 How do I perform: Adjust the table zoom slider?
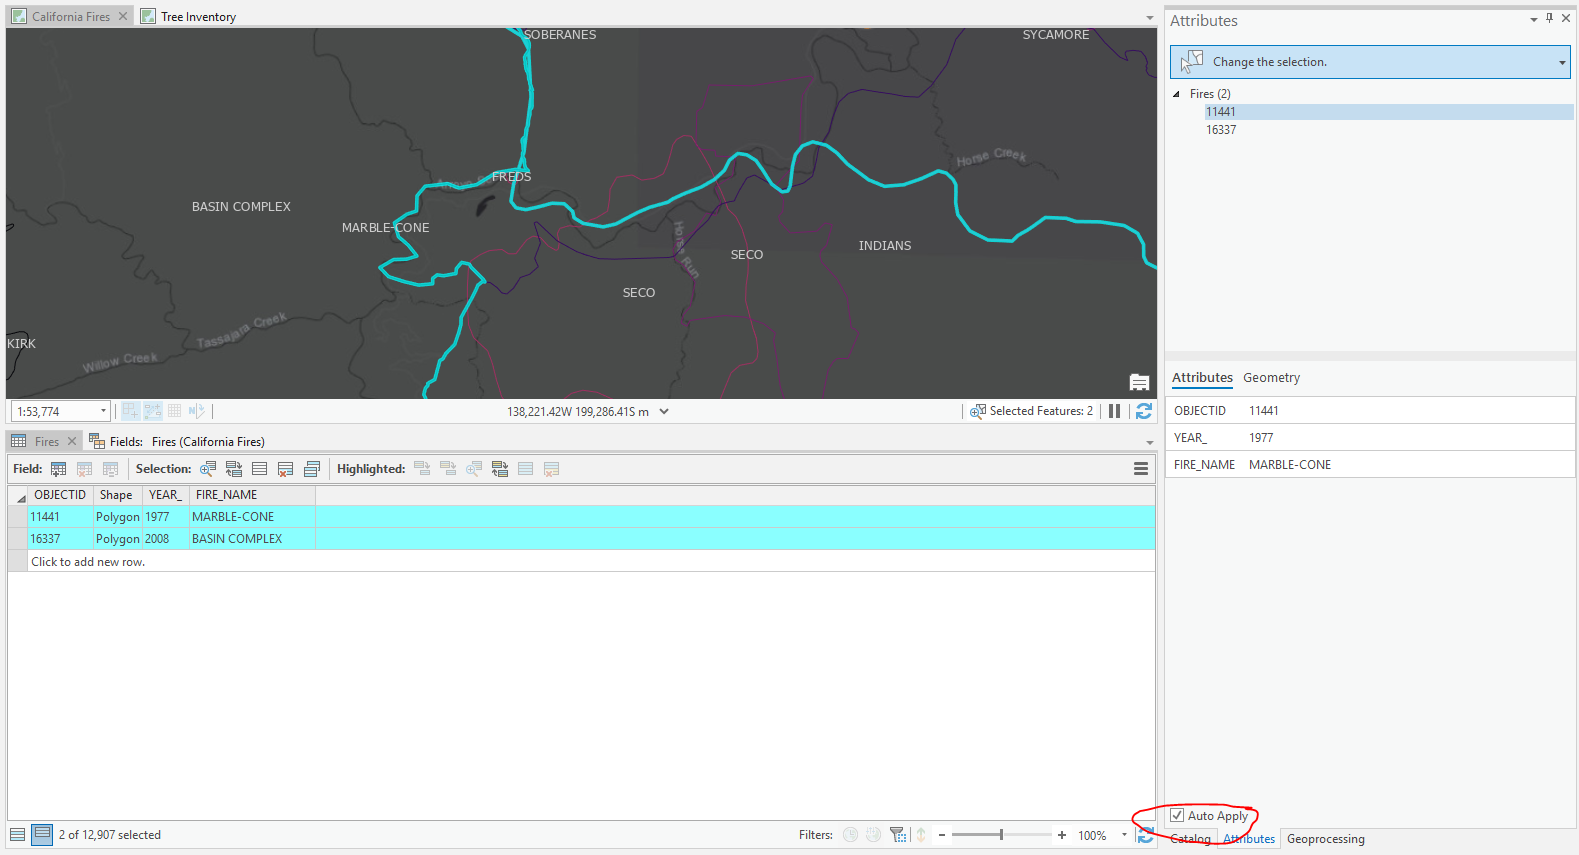coord(1001,835)
